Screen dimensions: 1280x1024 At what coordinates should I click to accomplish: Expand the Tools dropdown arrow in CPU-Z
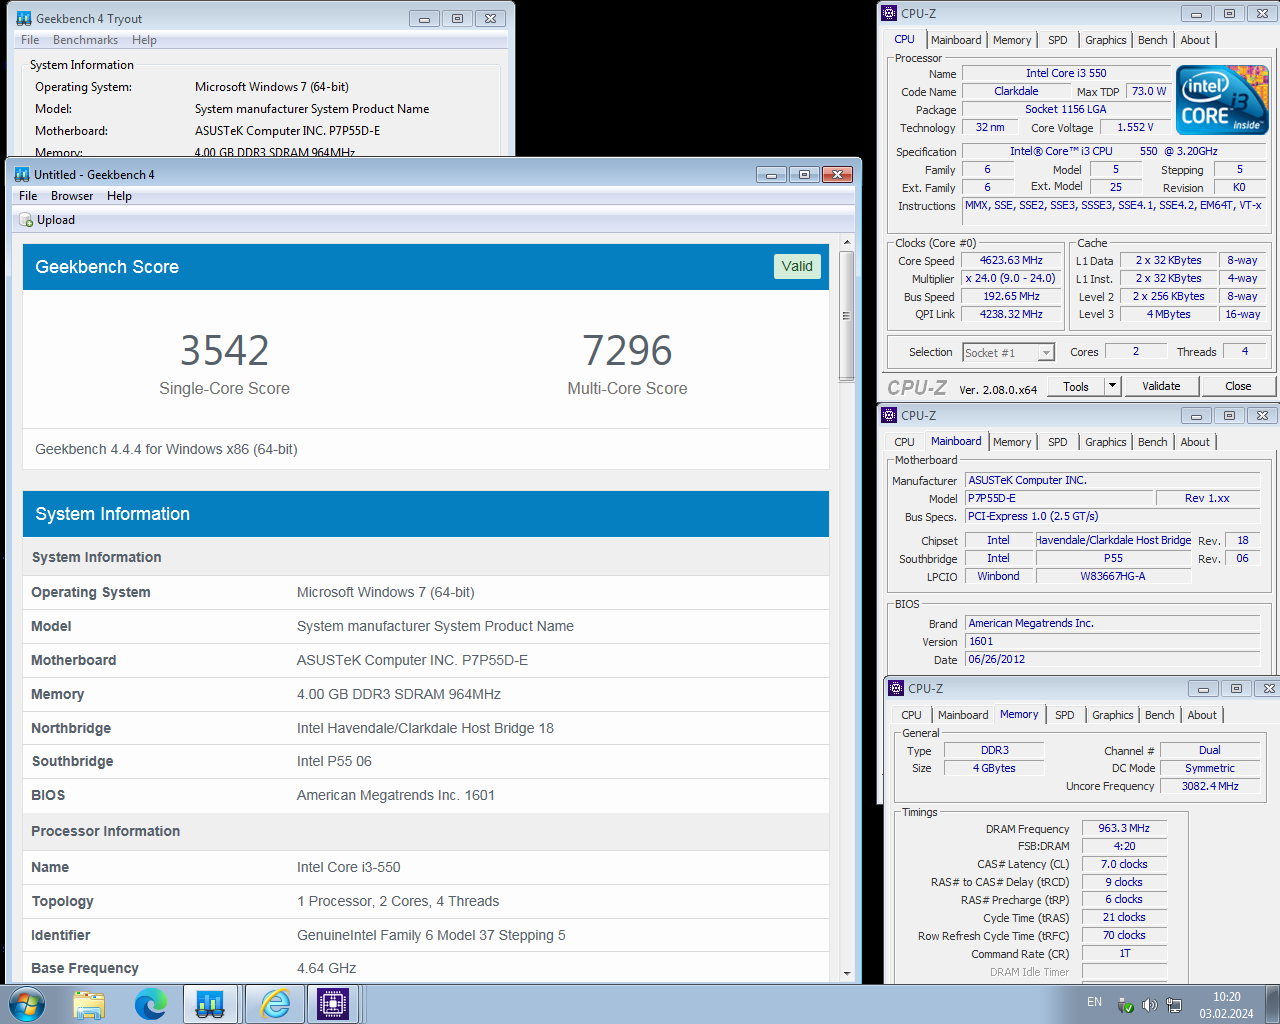click(x=1112, y=386)
